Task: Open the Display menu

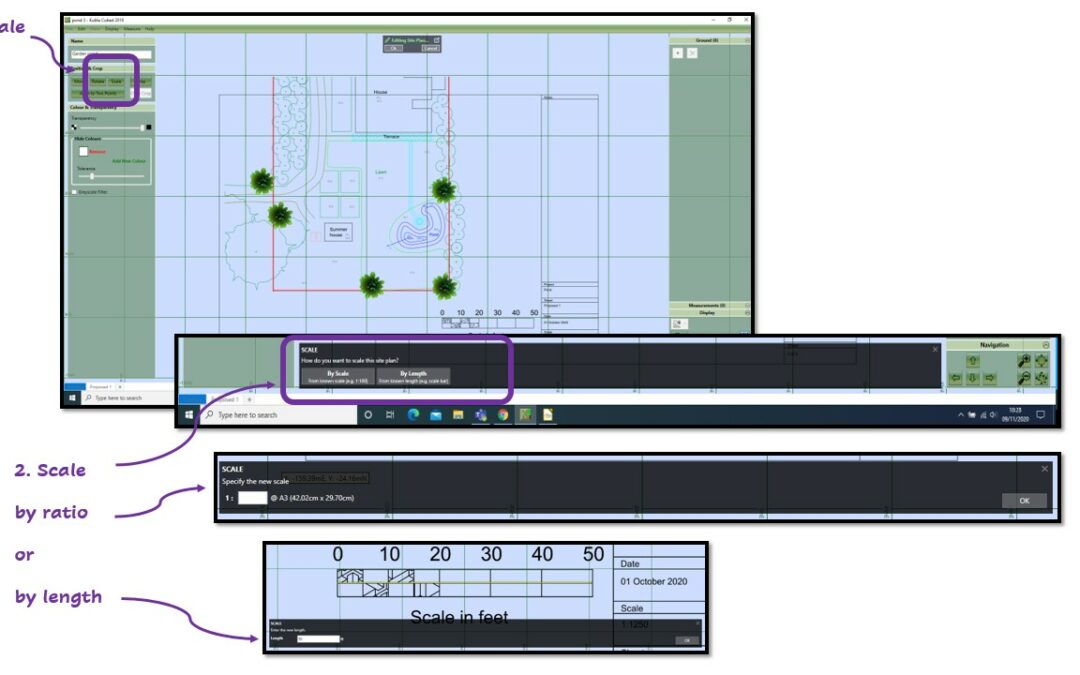Action: click(112, 29)
